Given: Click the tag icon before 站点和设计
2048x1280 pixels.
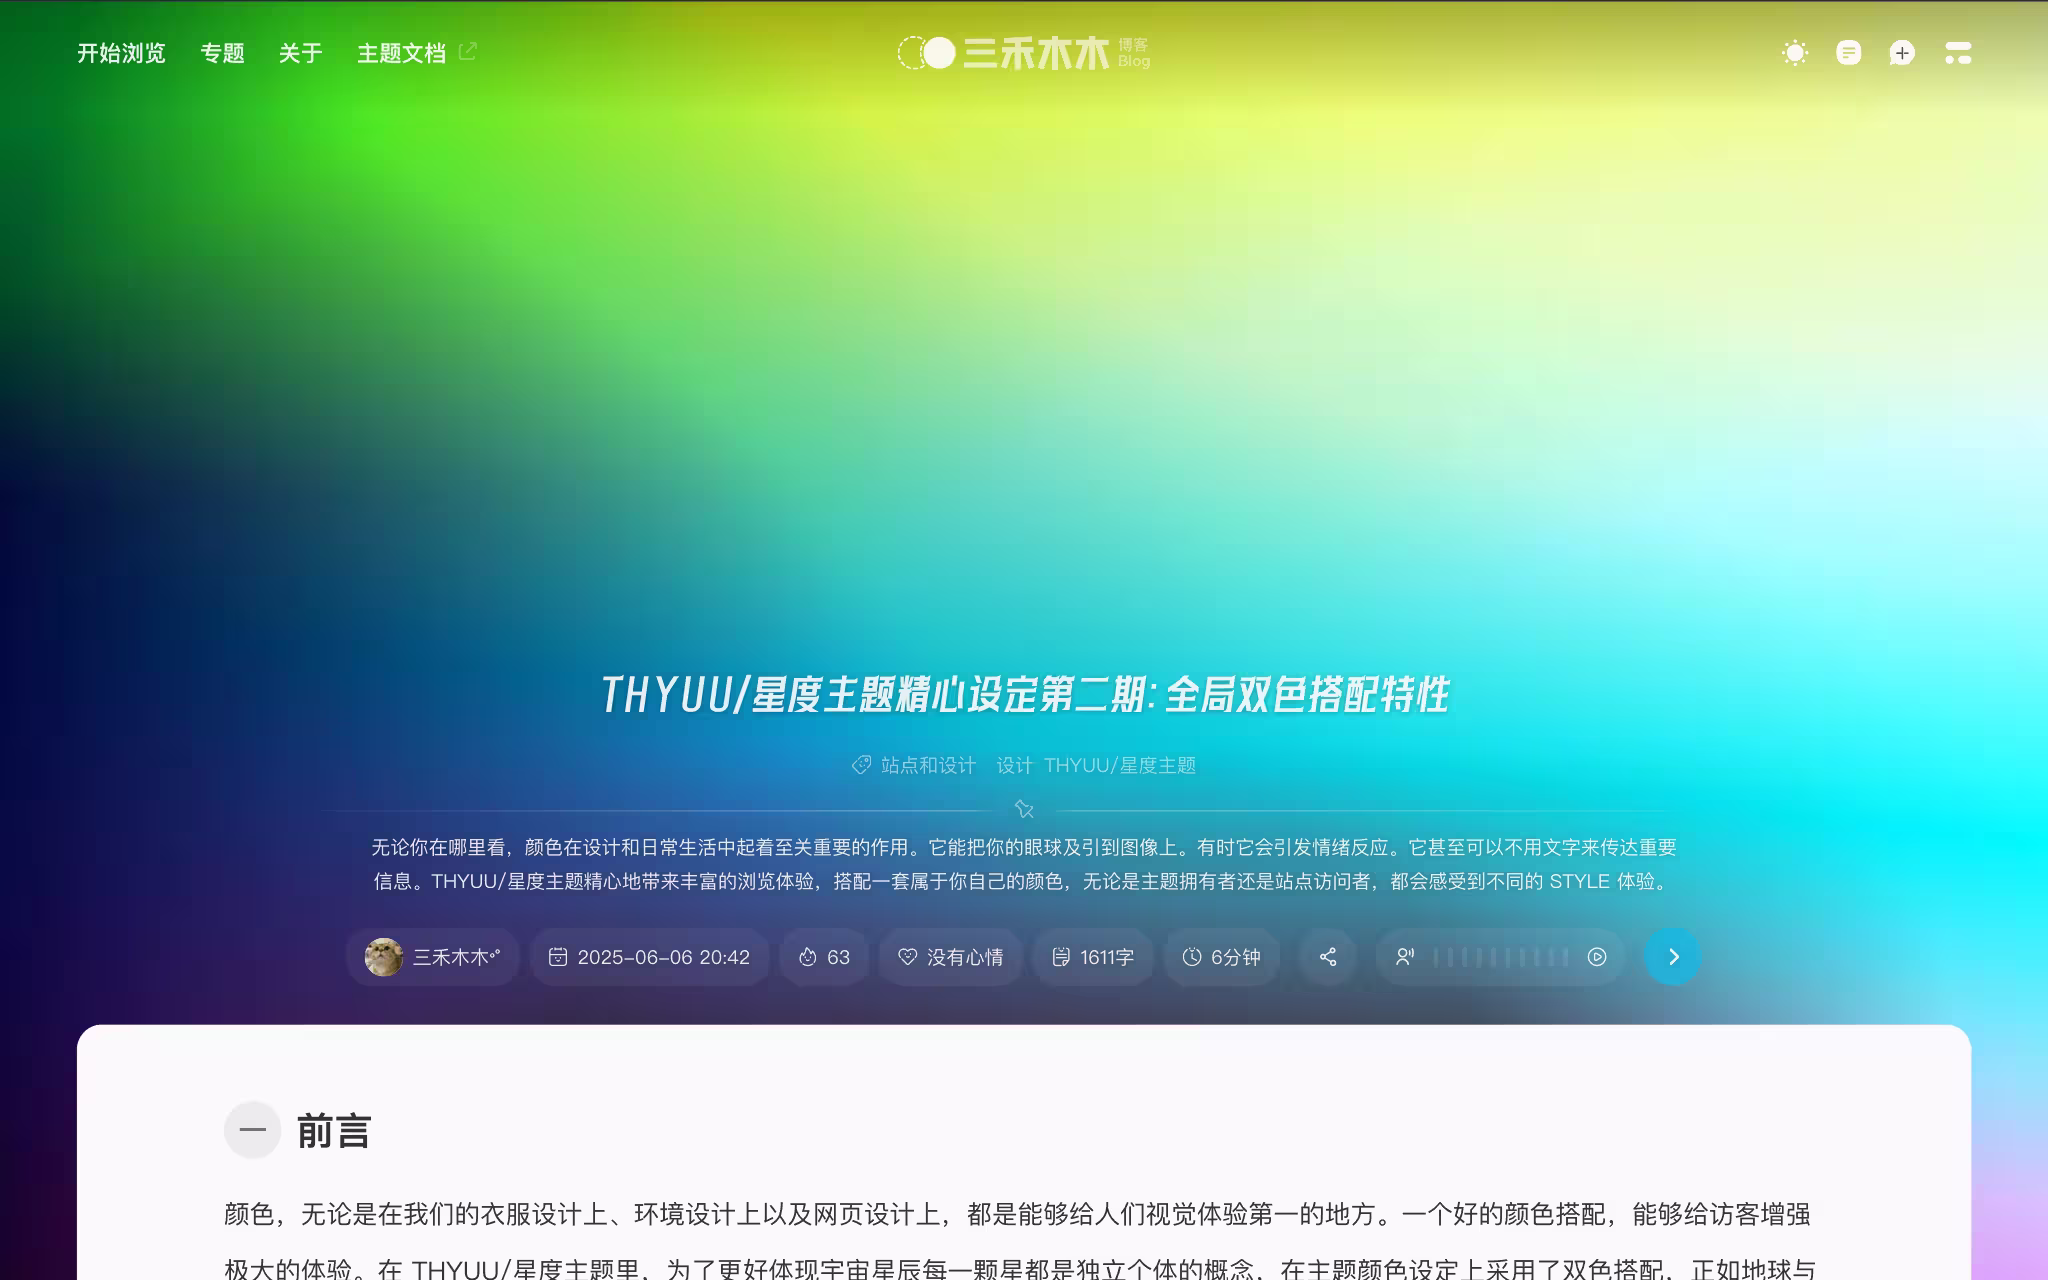Looking at the screenshot, I should pyautogui.click(x=861, y=765).
